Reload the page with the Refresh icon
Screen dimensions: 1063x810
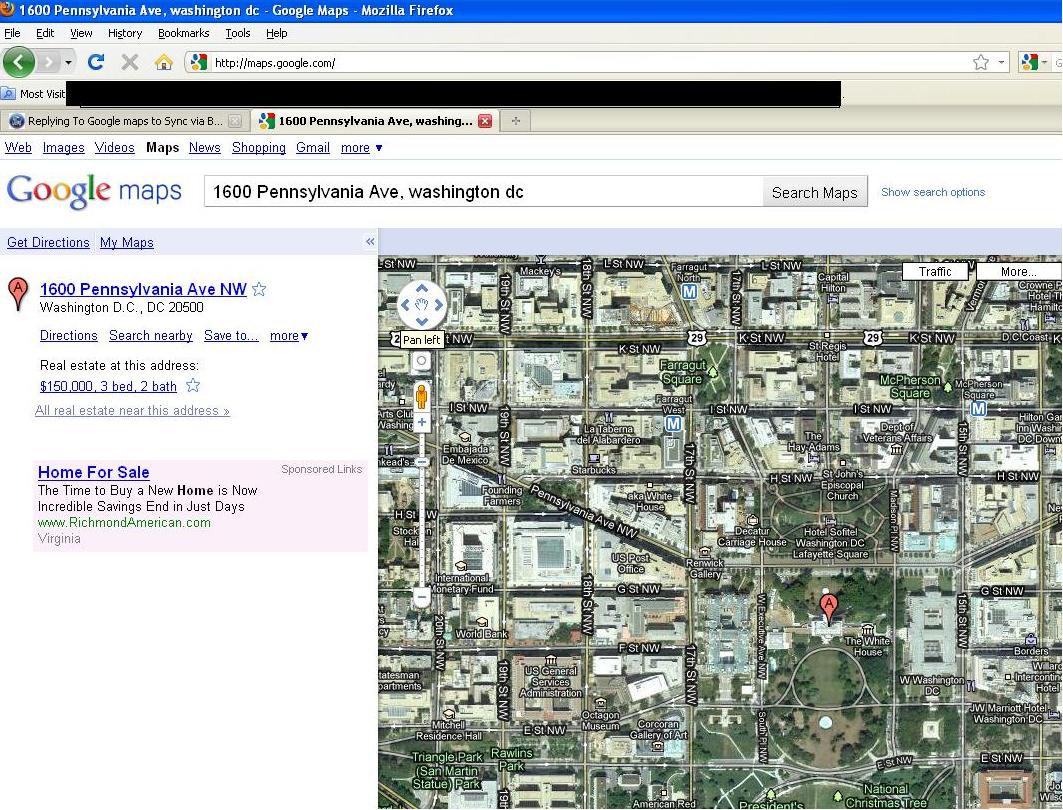tap(96, 62)
